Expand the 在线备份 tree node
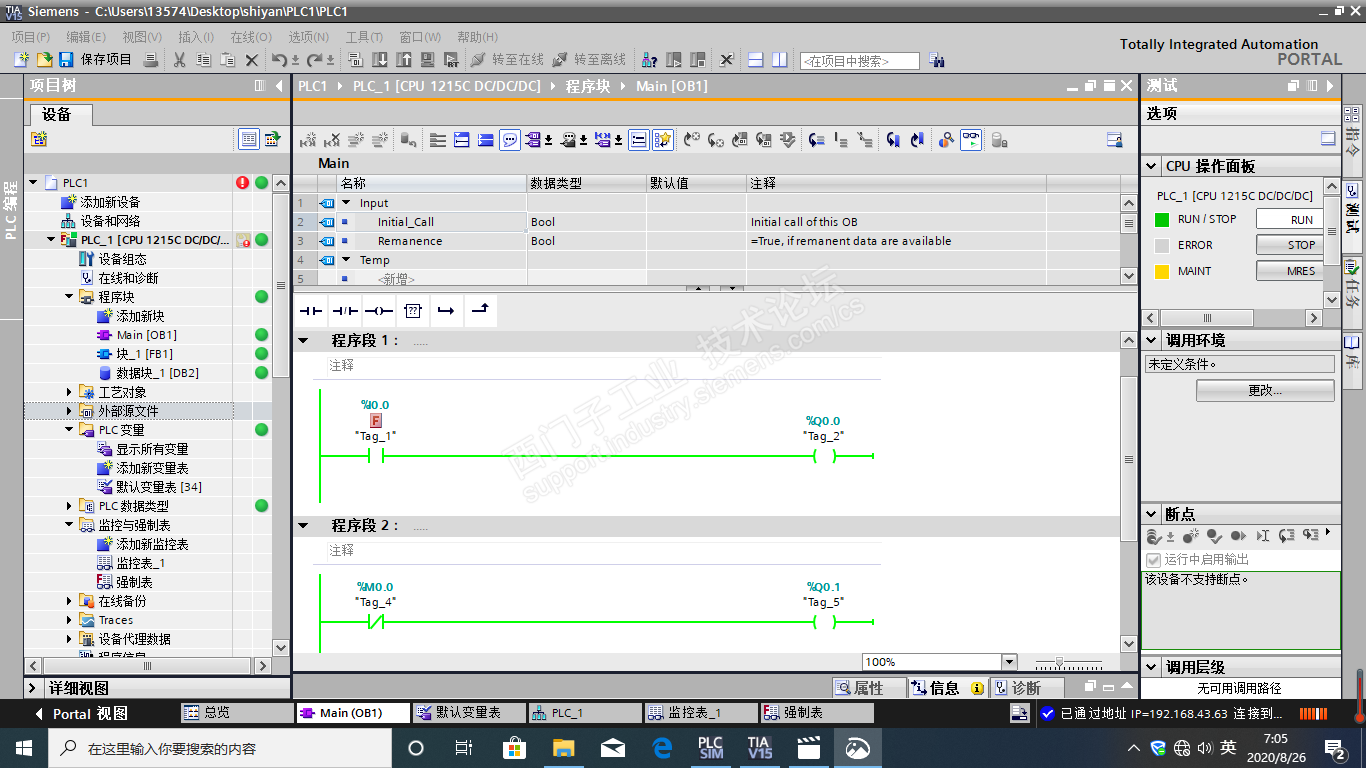 click(69, 601)
